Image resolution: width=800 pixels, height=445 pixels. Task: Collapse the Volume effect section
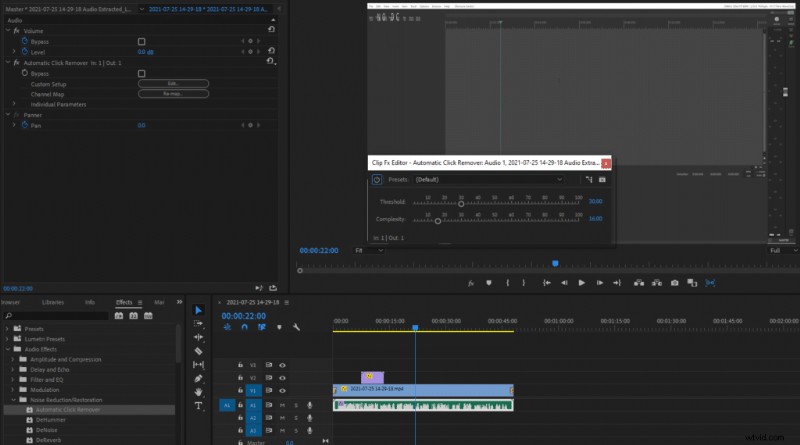click(8, 31)
